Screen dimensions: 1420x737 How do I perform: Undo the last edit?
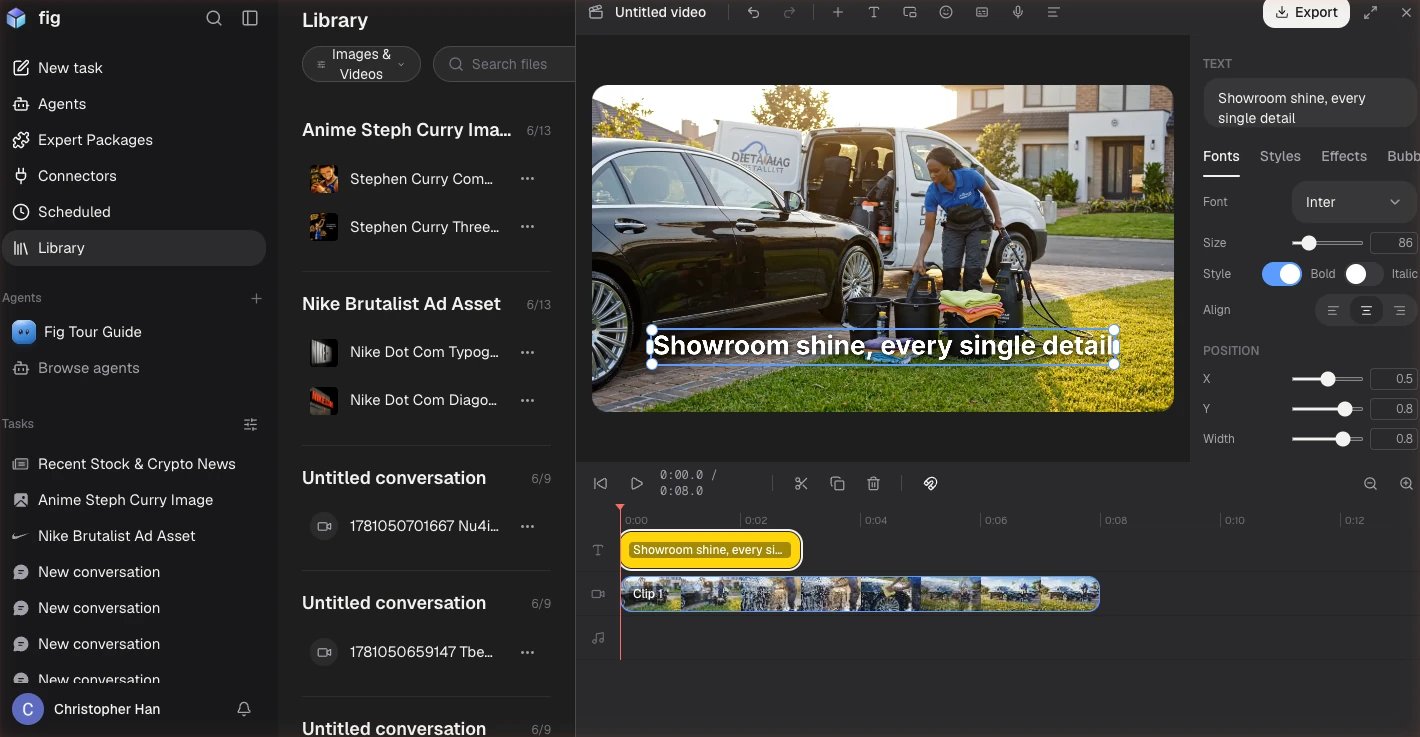[754, 12]
